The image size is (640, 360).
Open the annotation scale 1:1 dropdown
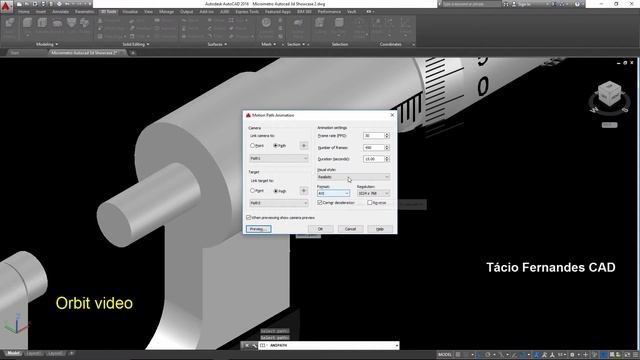tap(562, 355)
